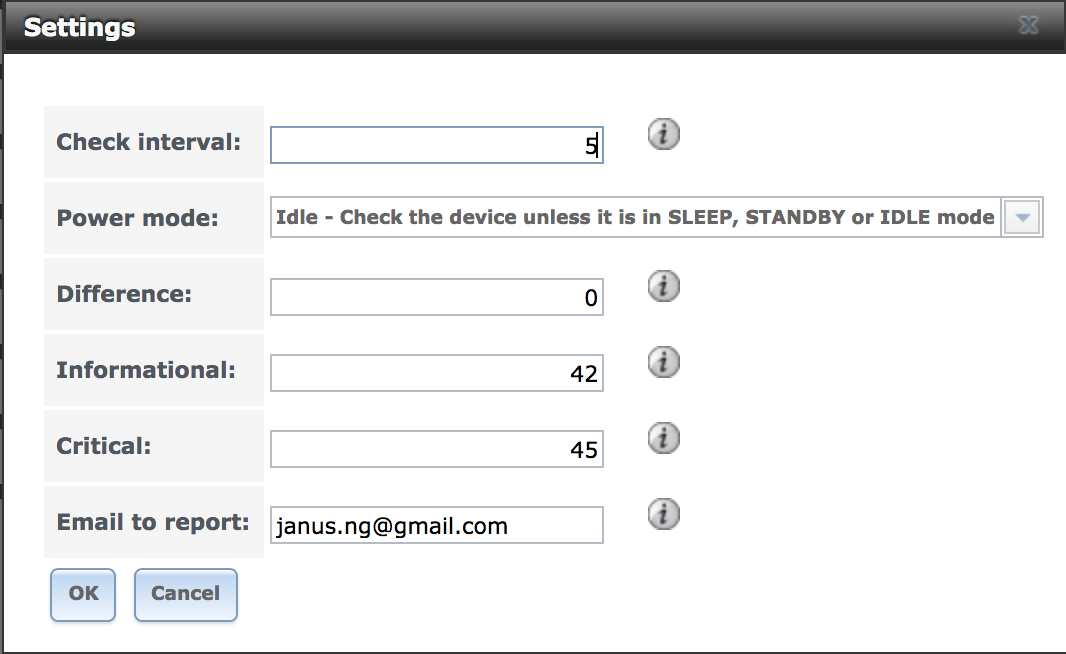Select the Informational temperature field showing 42
Viewport: 1066px width, 654px height.
(x=436, y=373)
